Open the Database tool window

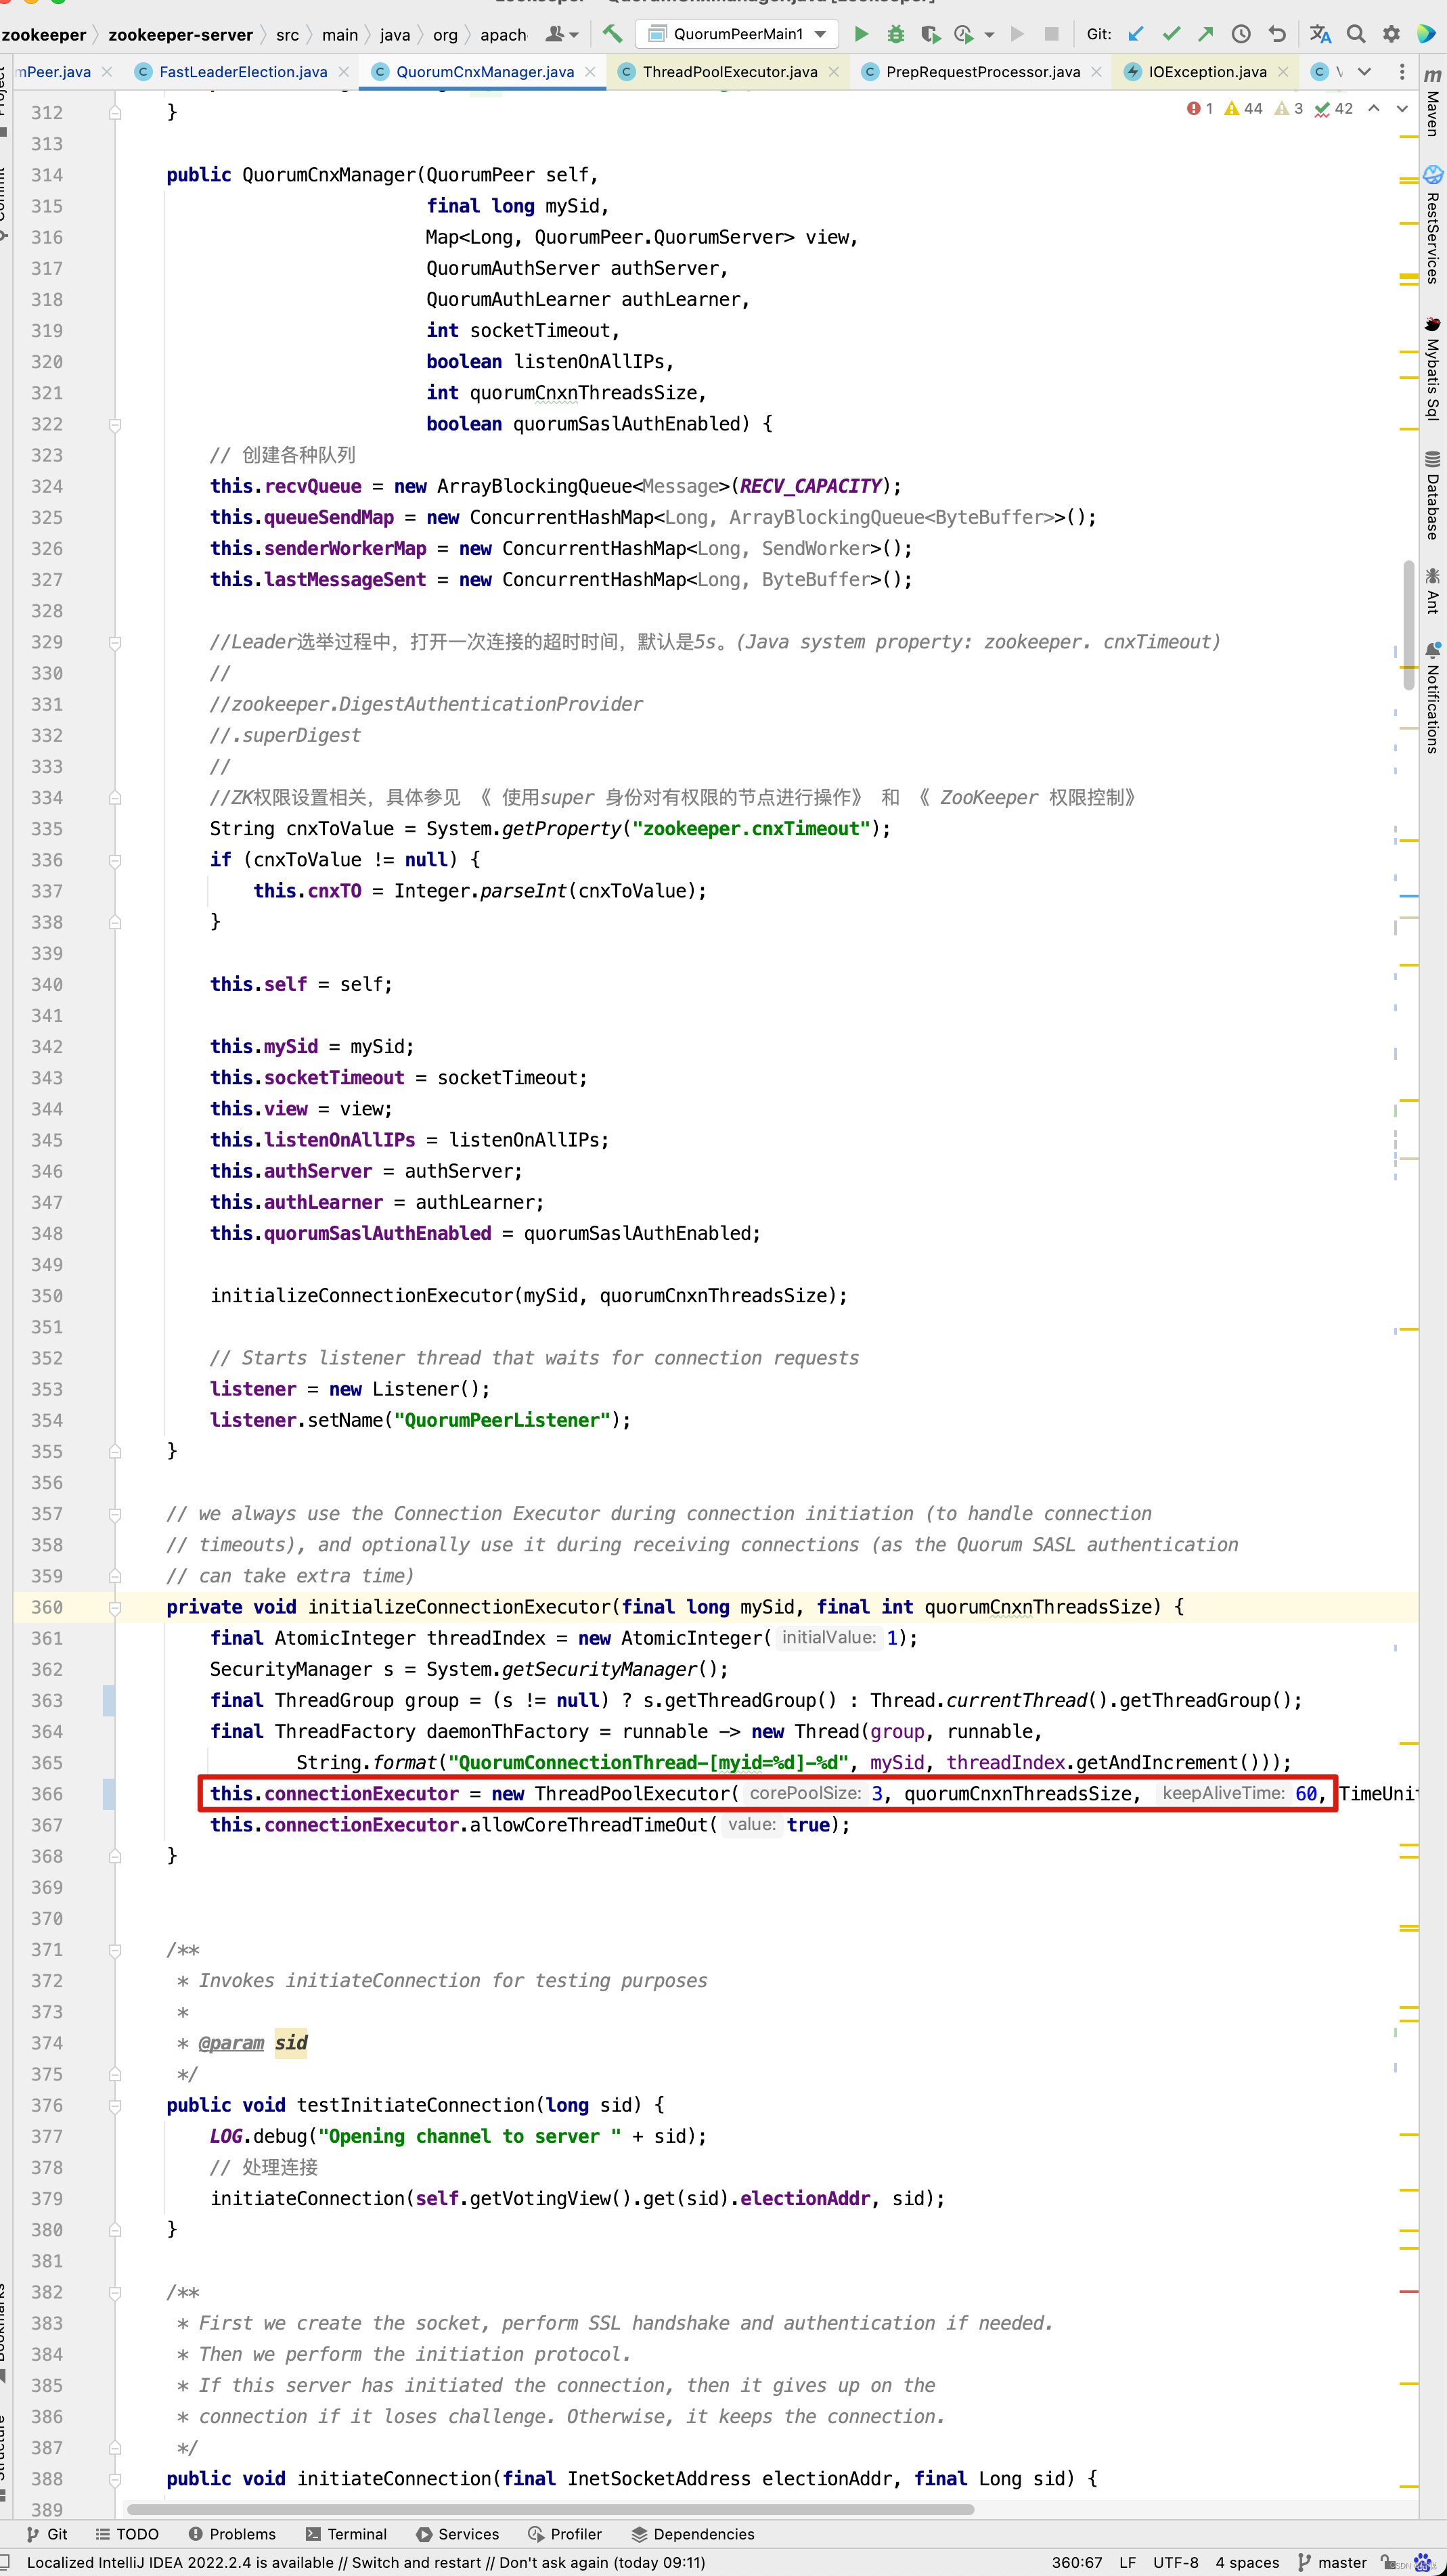point(1433,495)
